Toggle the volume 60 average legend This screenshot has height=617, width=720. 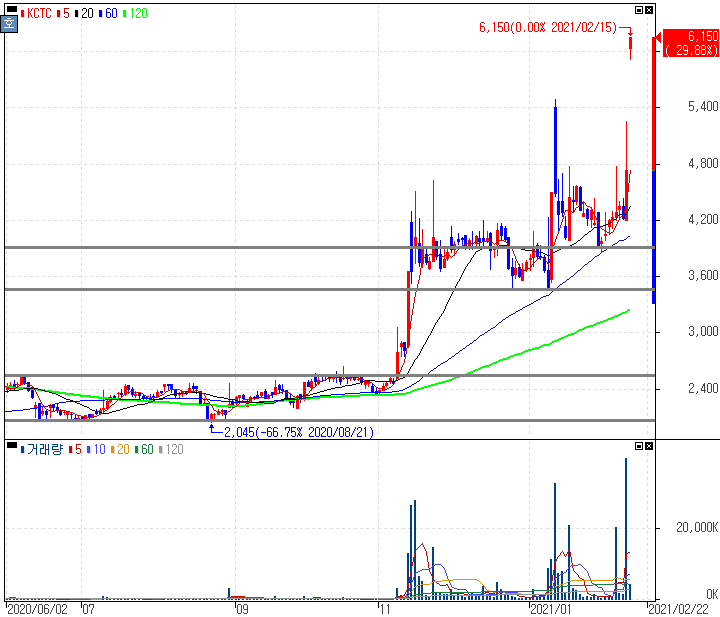pos(144,449)
